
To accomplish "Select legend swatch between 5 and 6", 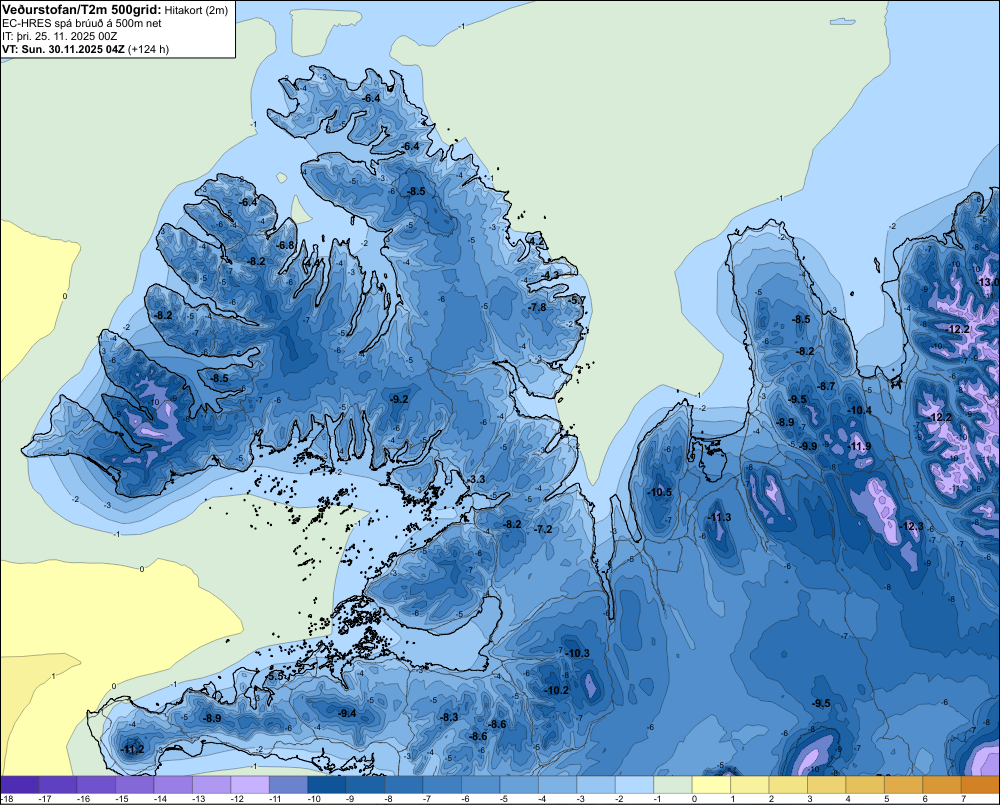I will coord(903,785).
